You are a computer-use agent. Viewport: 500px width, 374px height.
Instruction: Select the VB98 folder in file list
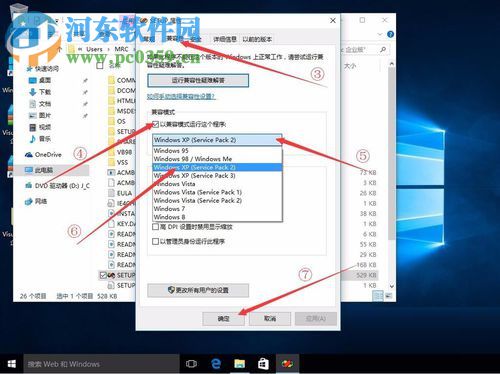[120, 152]
